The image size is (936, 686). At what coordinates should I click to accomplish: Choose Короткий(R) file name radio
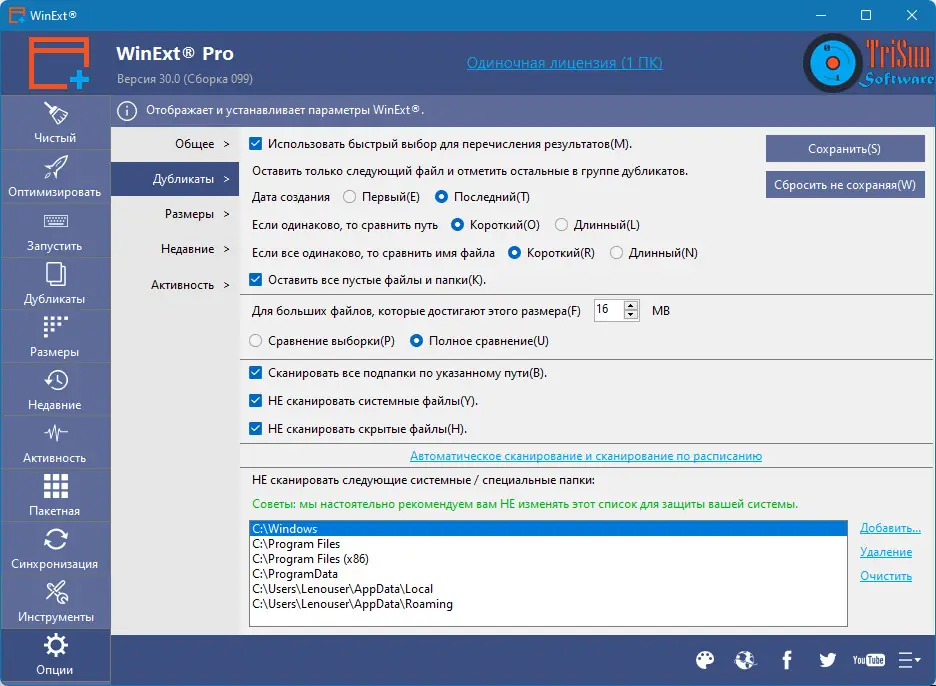514,253
